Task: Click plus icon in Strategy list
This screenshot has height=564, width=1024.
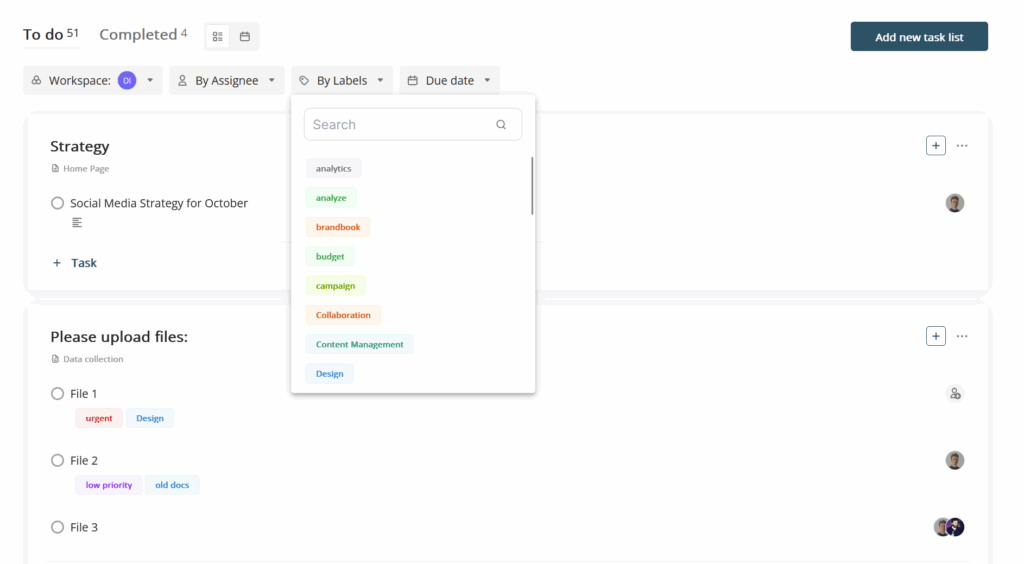Action: 935,146
